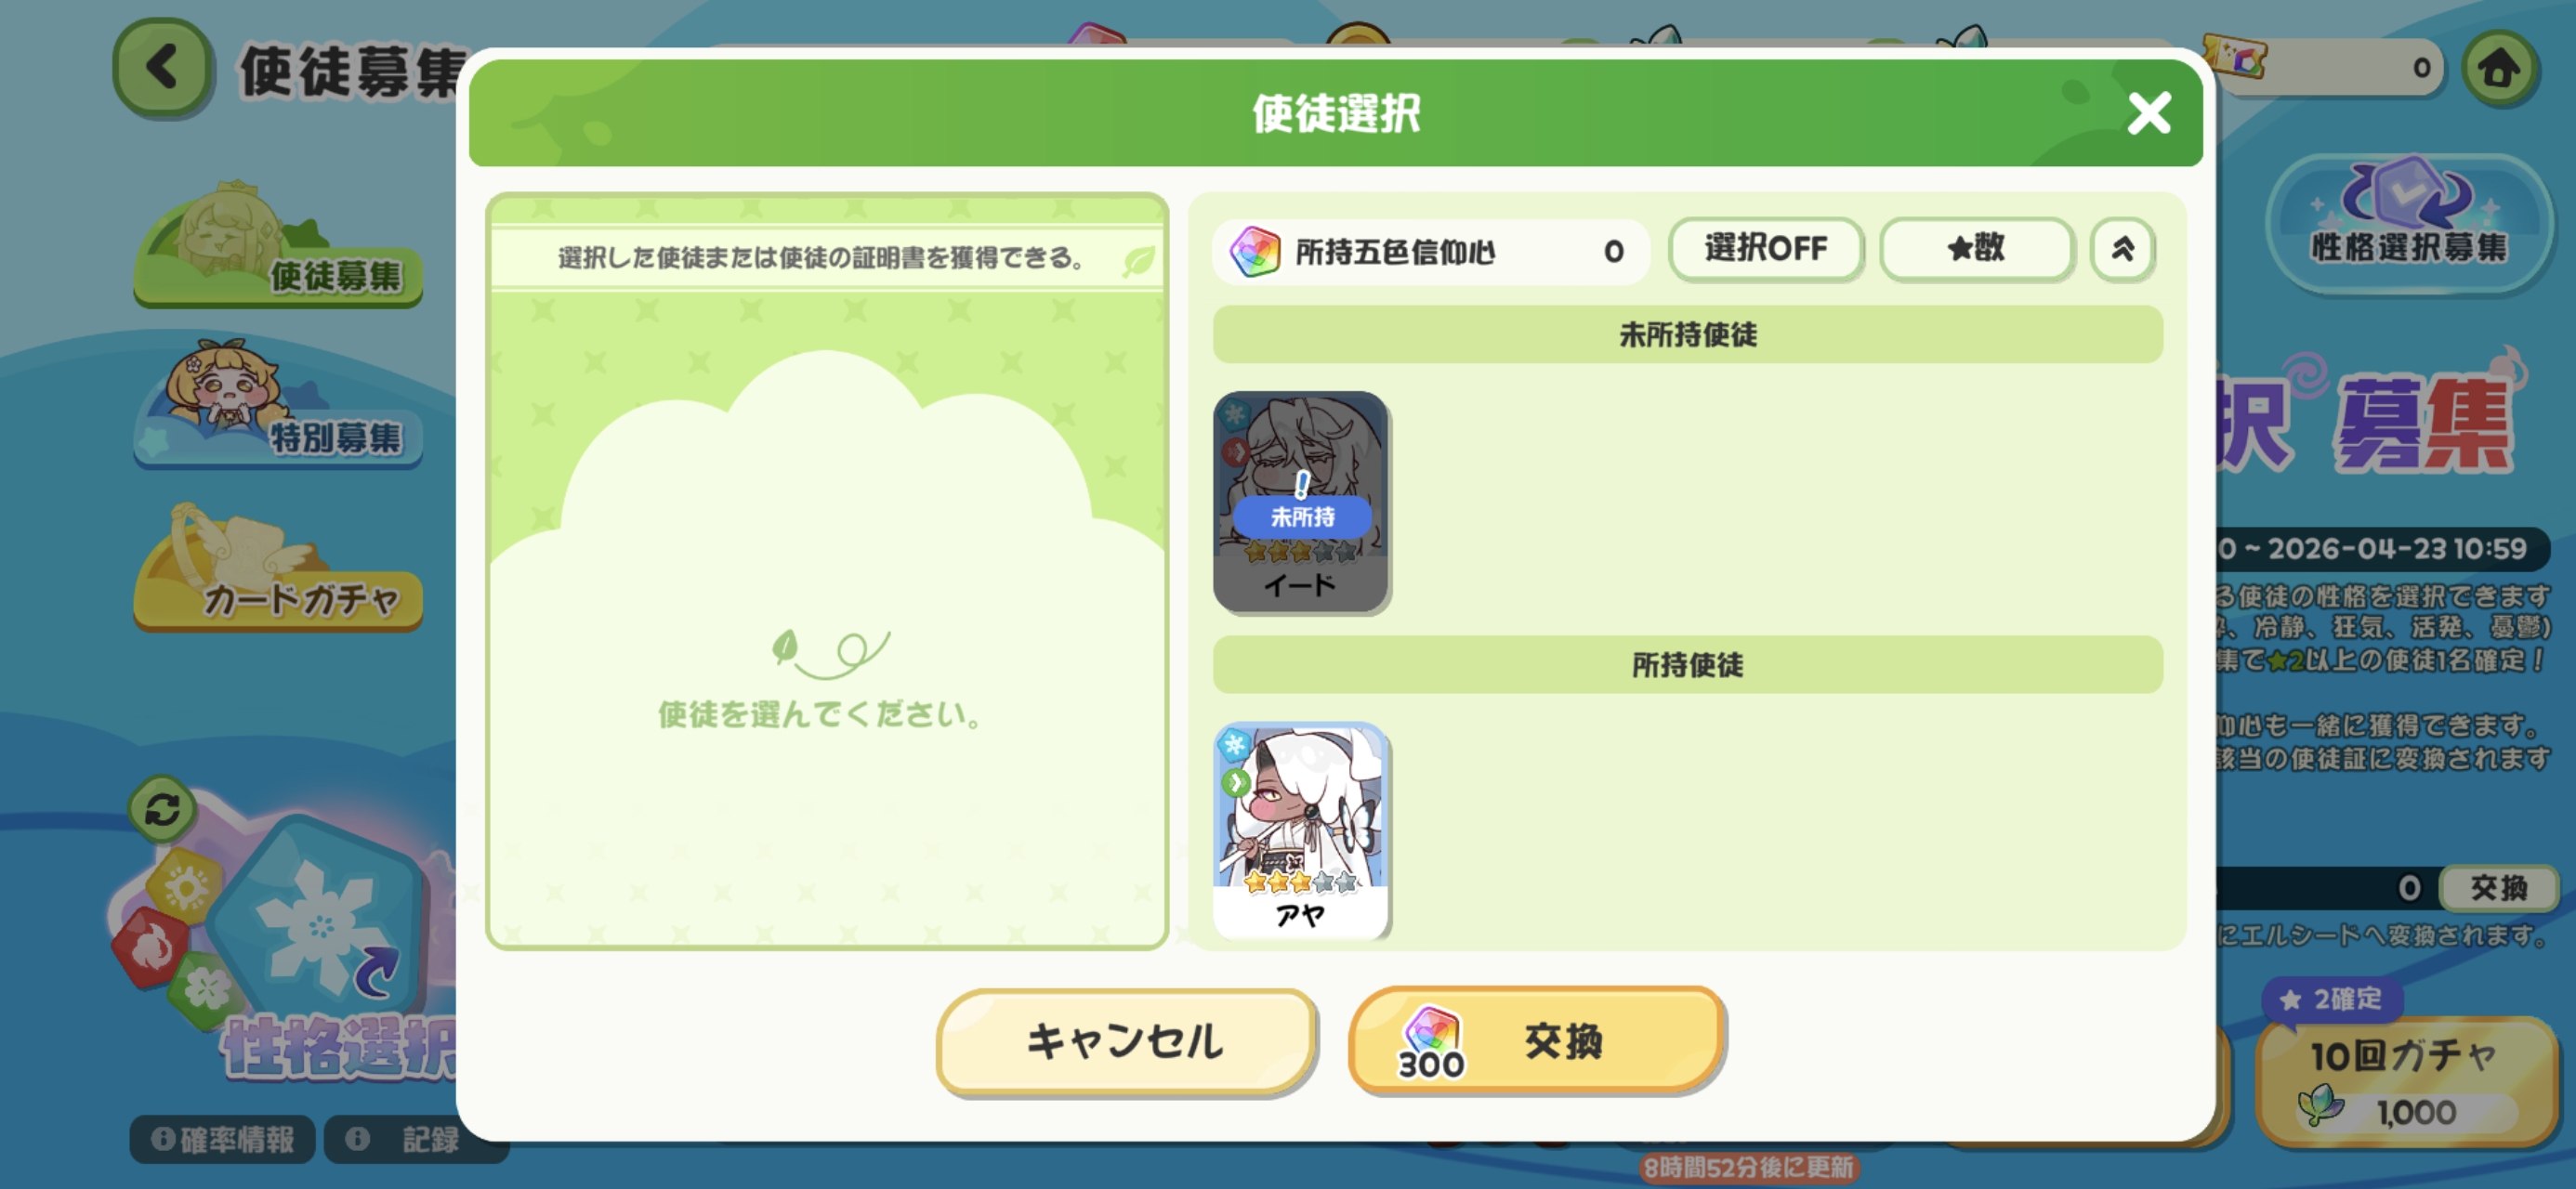Click the 交換 button costing 300
This screenshot has height=1189, width=2576.
1537,1041
